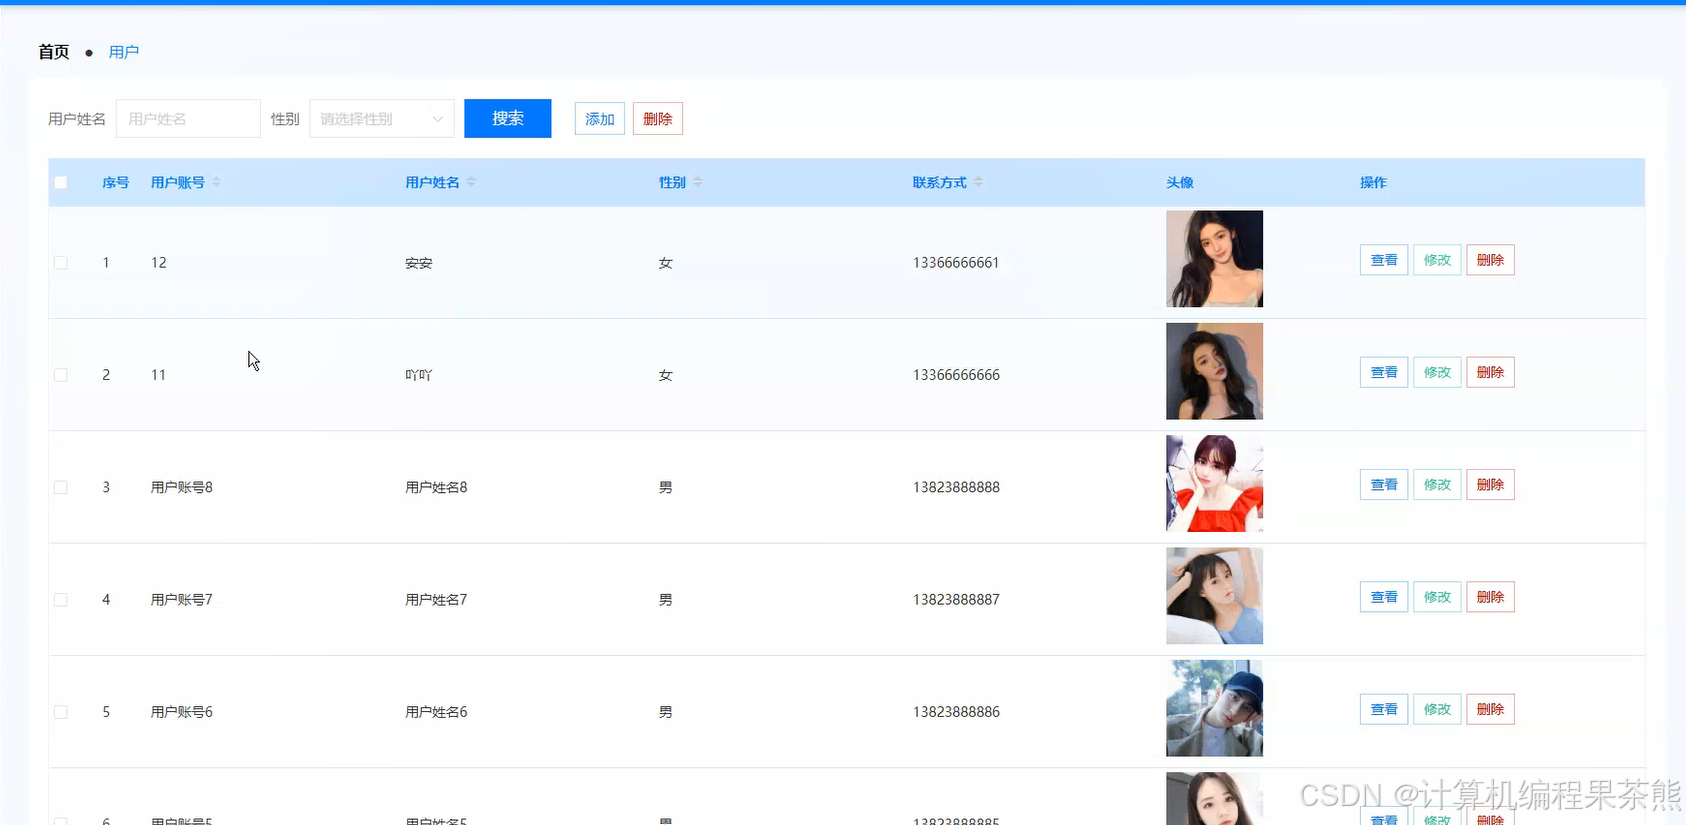This screenshot has height=825, width=1686.
Task: Click name cell 用户姓名8
Action: coord(436,488)
